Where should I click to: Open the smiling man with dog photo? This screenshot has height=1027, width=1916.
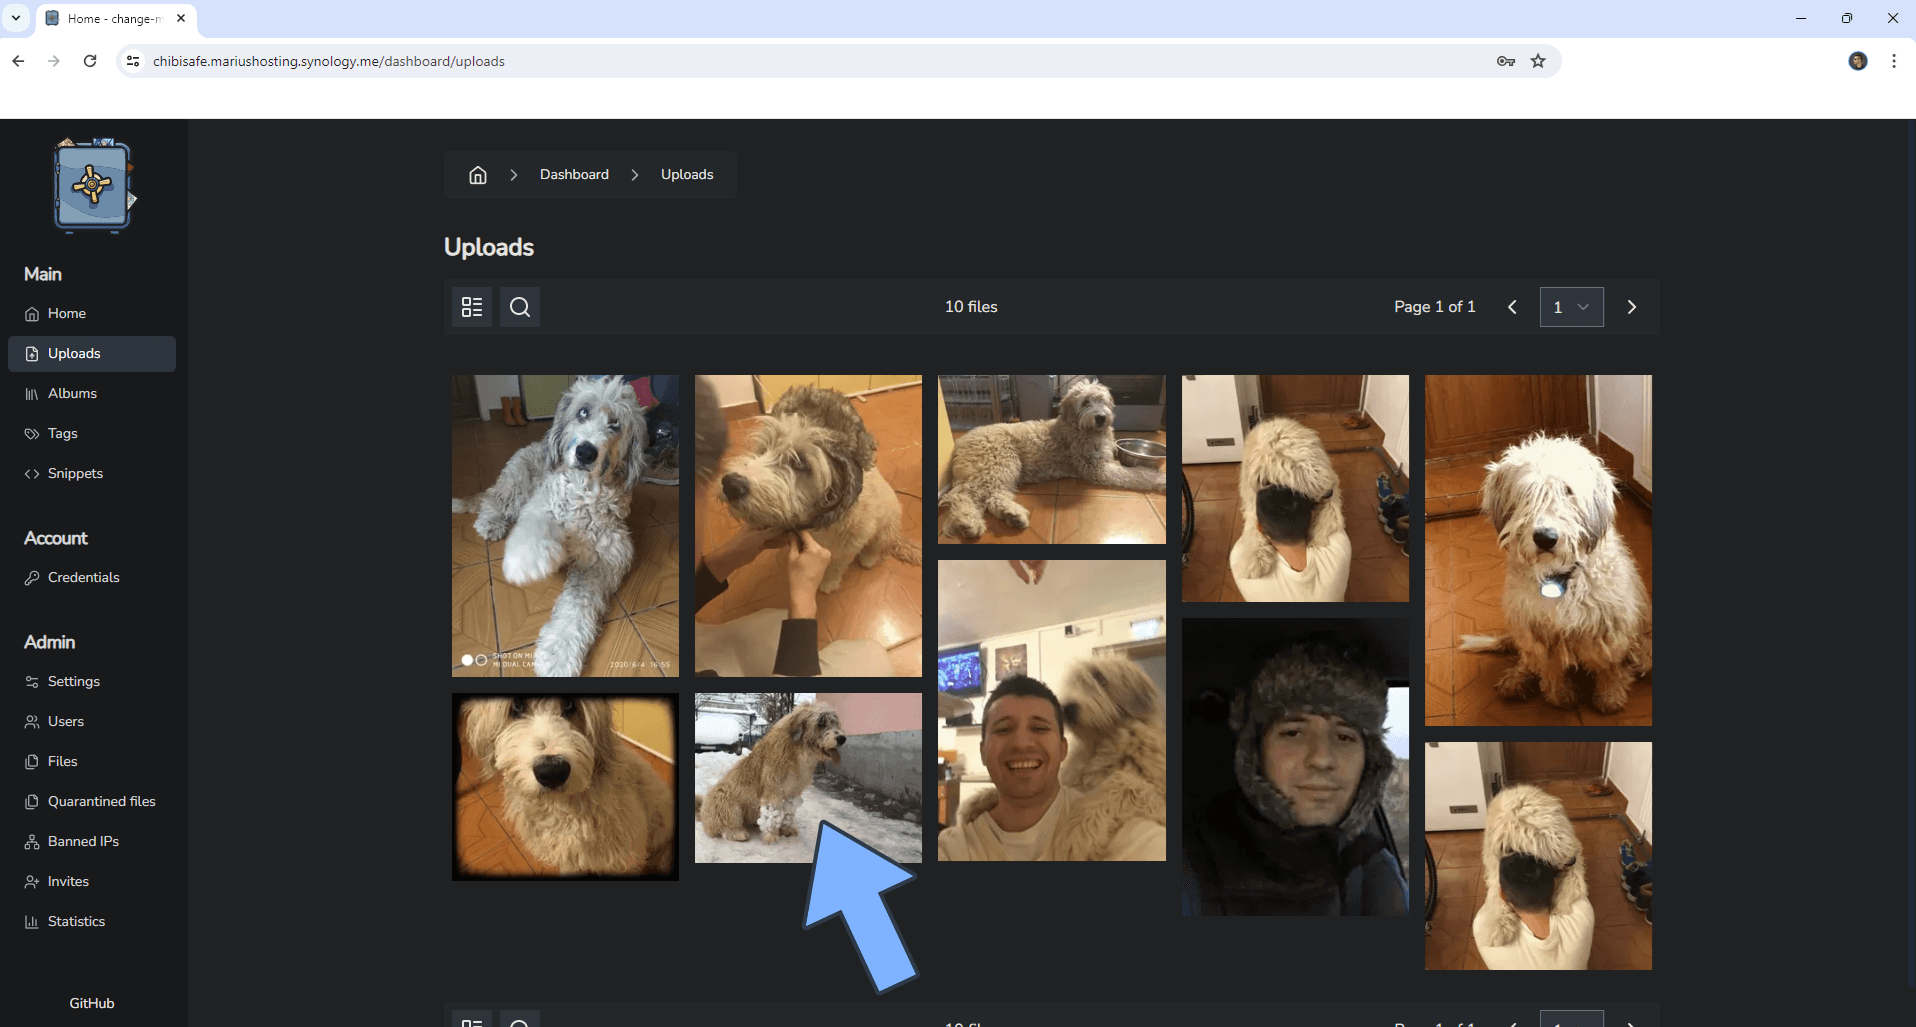pos(1051,710)
